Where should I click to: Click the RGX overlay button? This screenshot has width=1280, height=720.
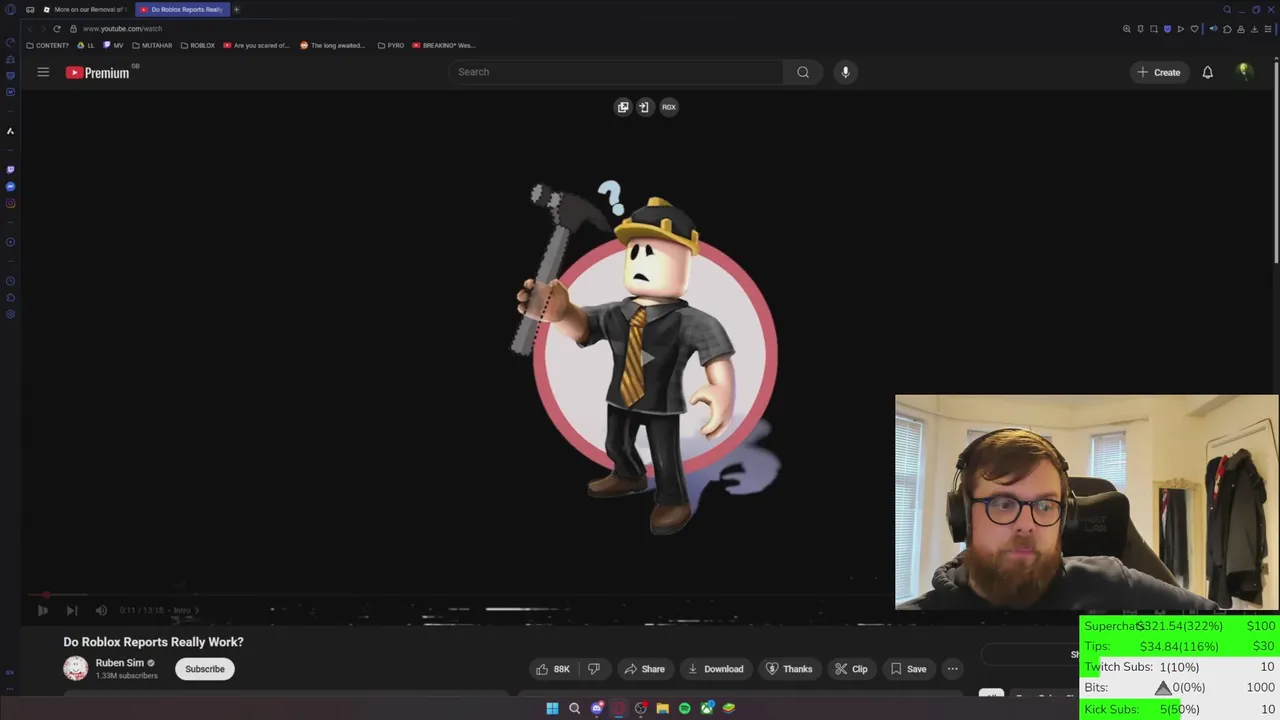click(669, 107)
